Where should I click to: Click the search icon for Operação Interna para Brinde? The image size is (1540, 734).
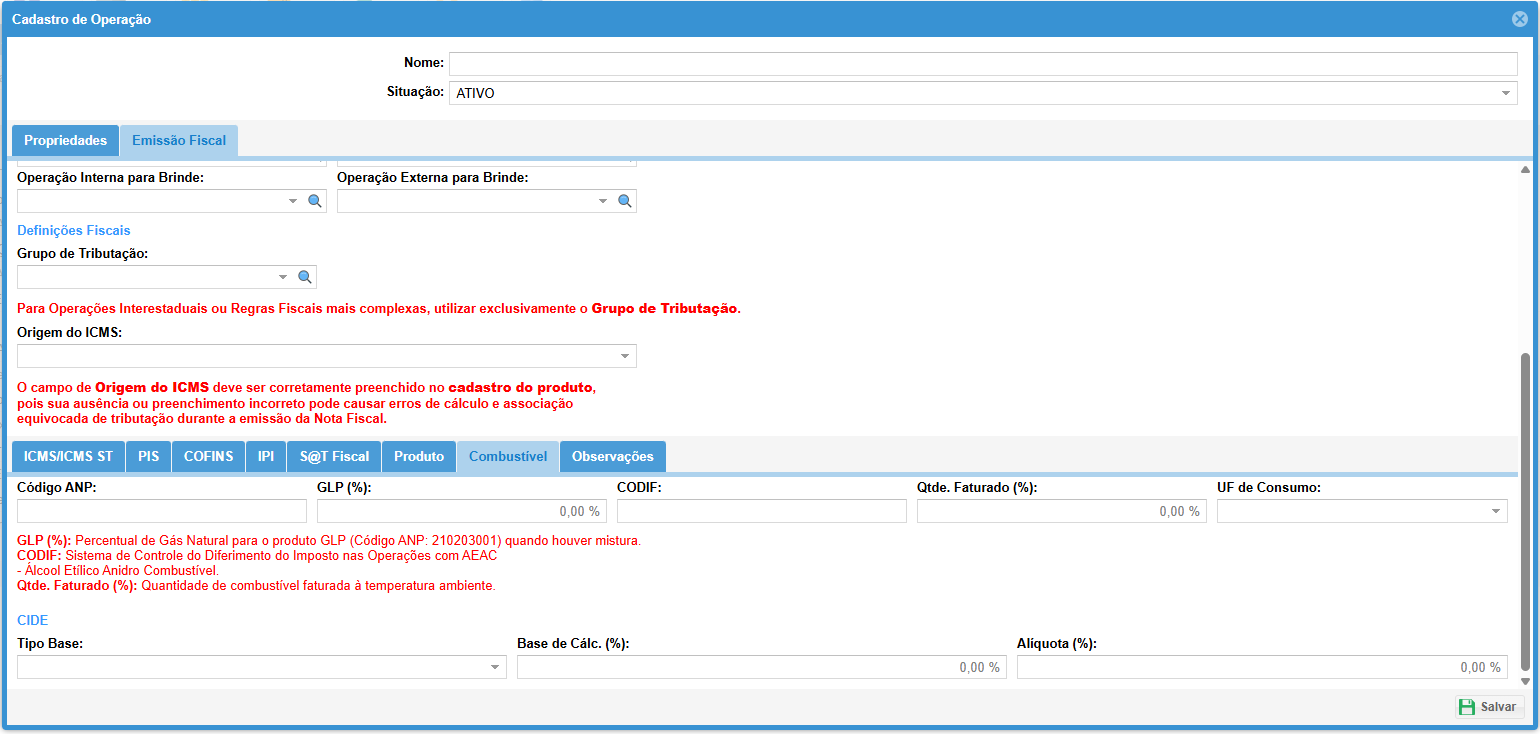click(314, 201)
